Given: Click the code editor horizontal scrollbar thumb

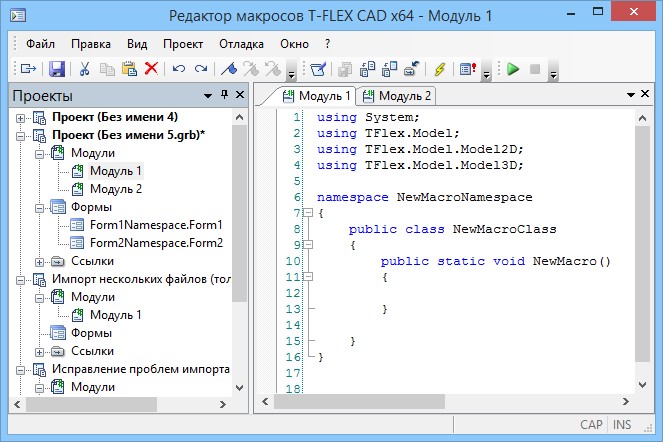Looking at the screenshot, I should click(x=359, y=401).
